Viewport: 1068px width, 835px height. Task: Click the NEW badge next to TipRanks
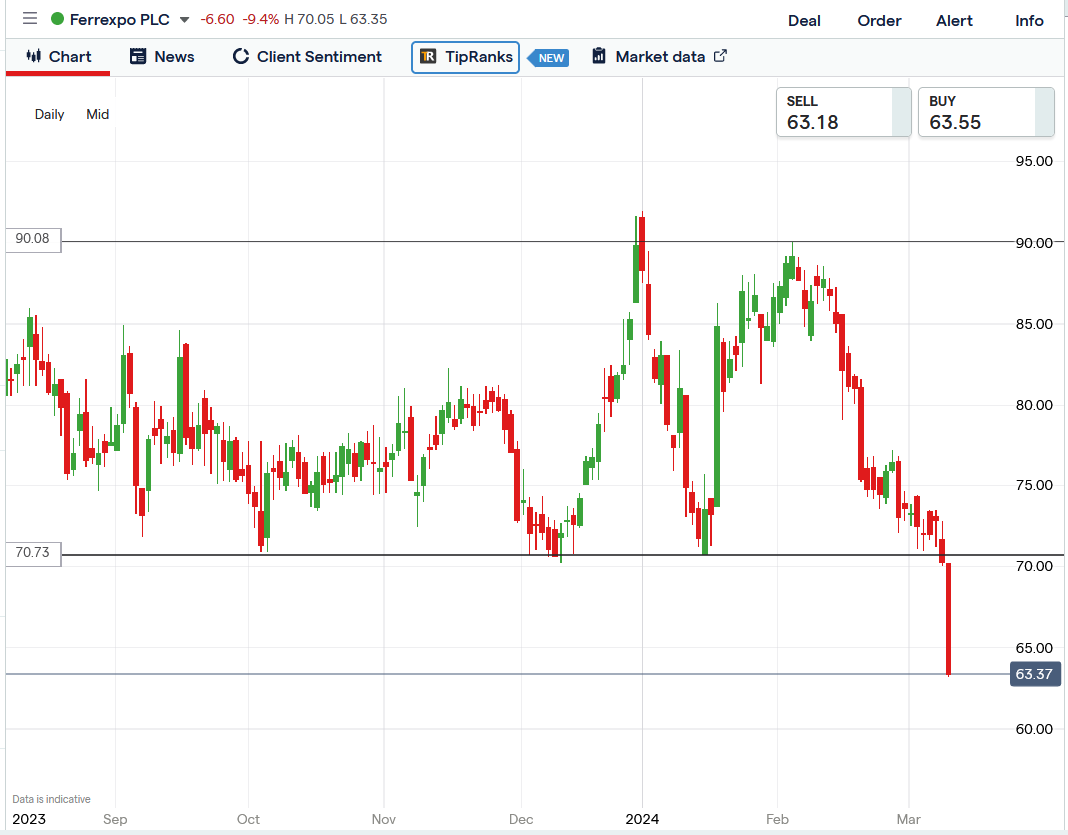549,58
